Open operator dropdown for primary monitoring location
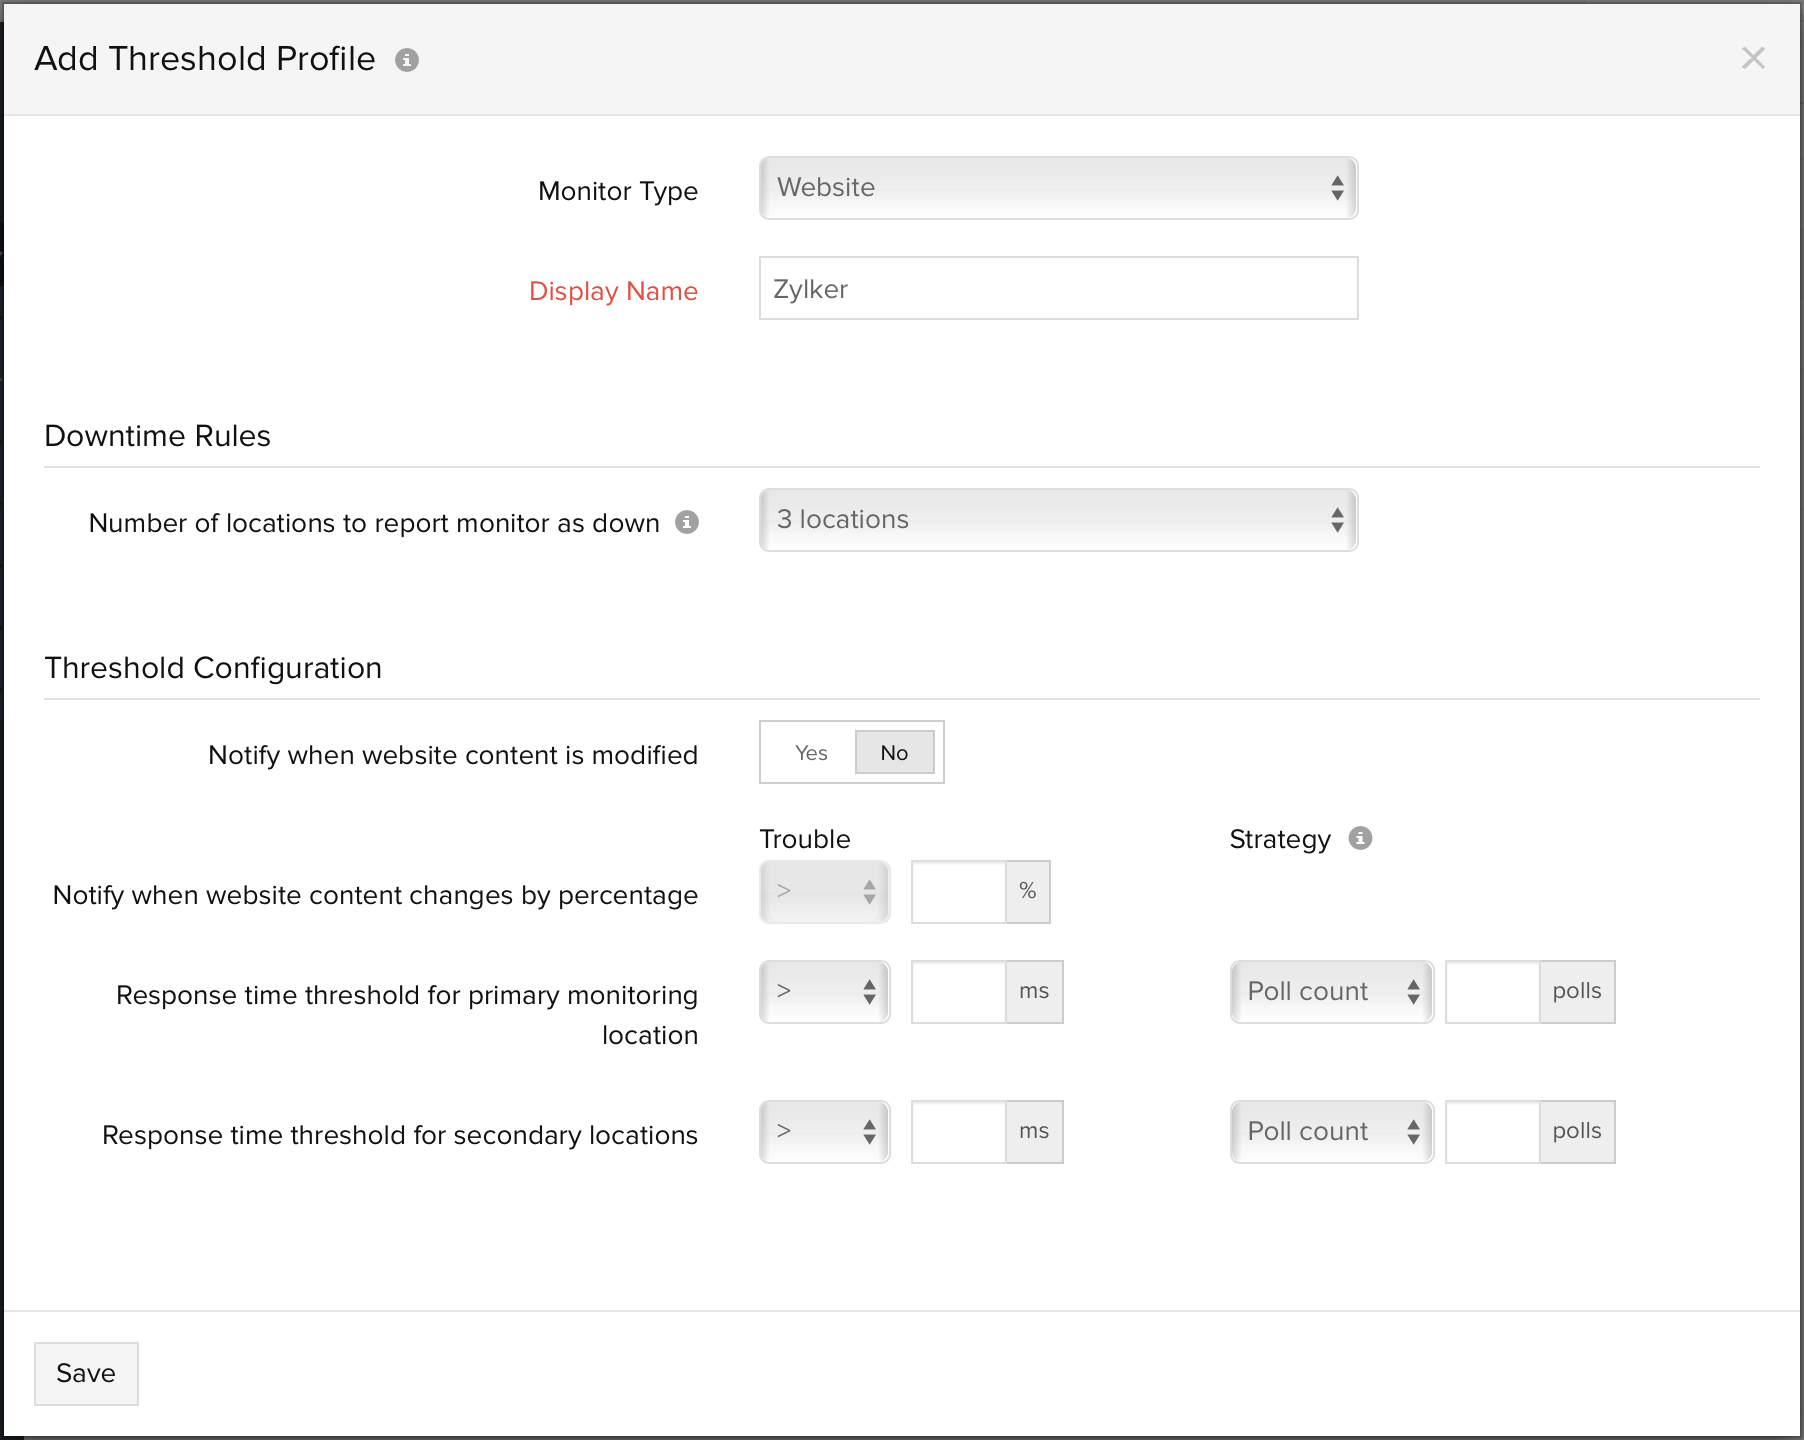 click(x=825, y=992)
